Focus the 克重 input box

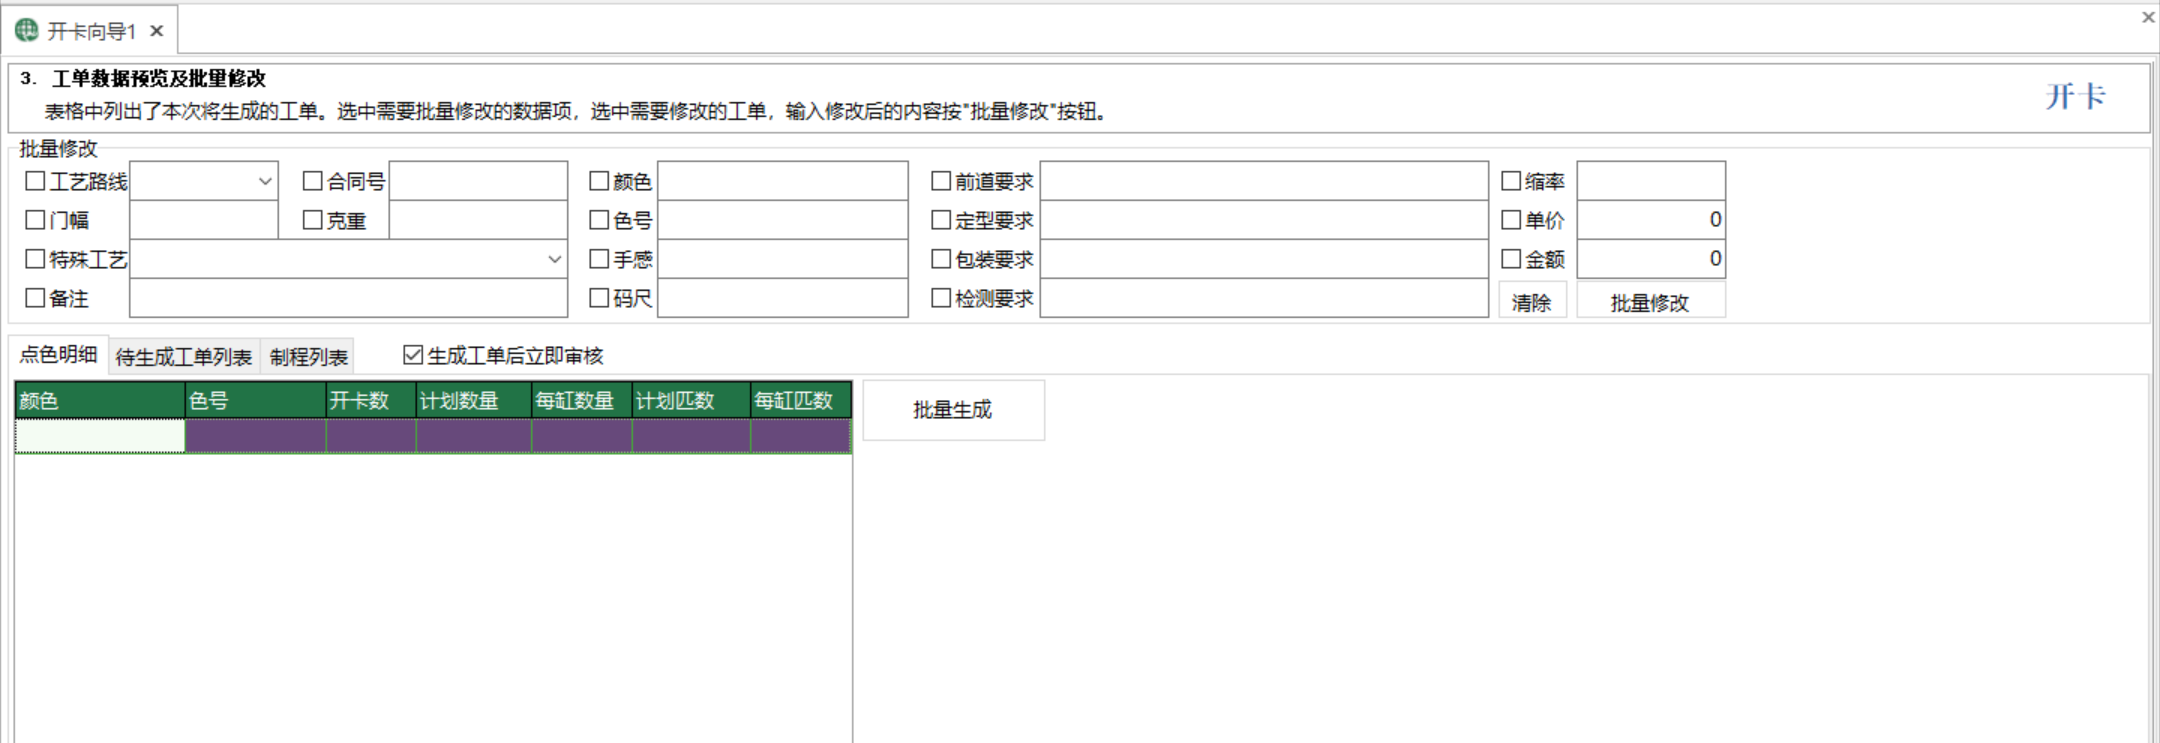pyautogui.click(x=478, y=220)
